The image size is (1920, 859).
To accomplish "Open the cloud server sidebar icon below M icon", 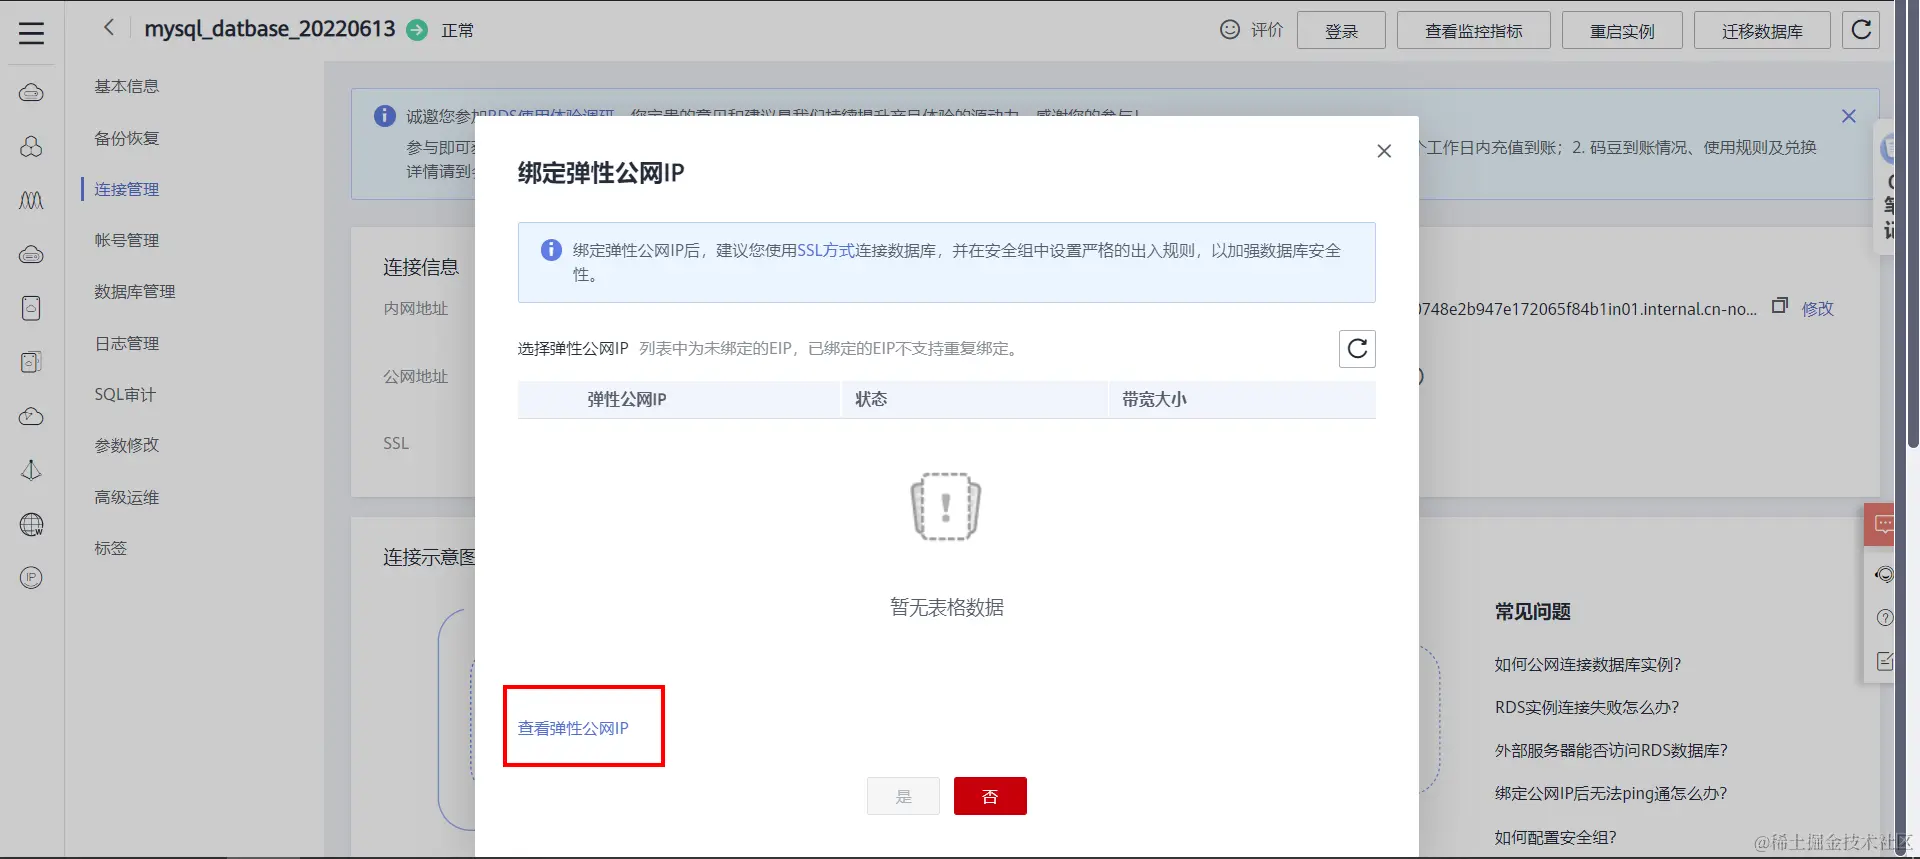I will [x=32, y=255].
